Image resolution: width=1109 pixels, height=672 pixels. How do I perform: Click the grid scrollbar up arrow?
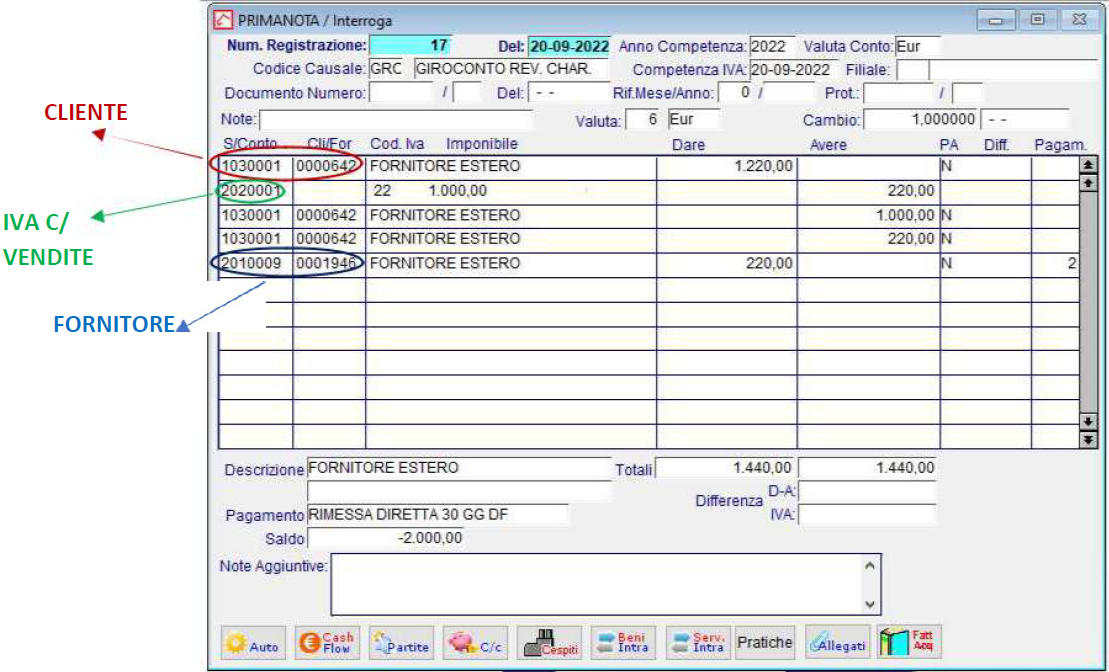(x=1088, y=183)
